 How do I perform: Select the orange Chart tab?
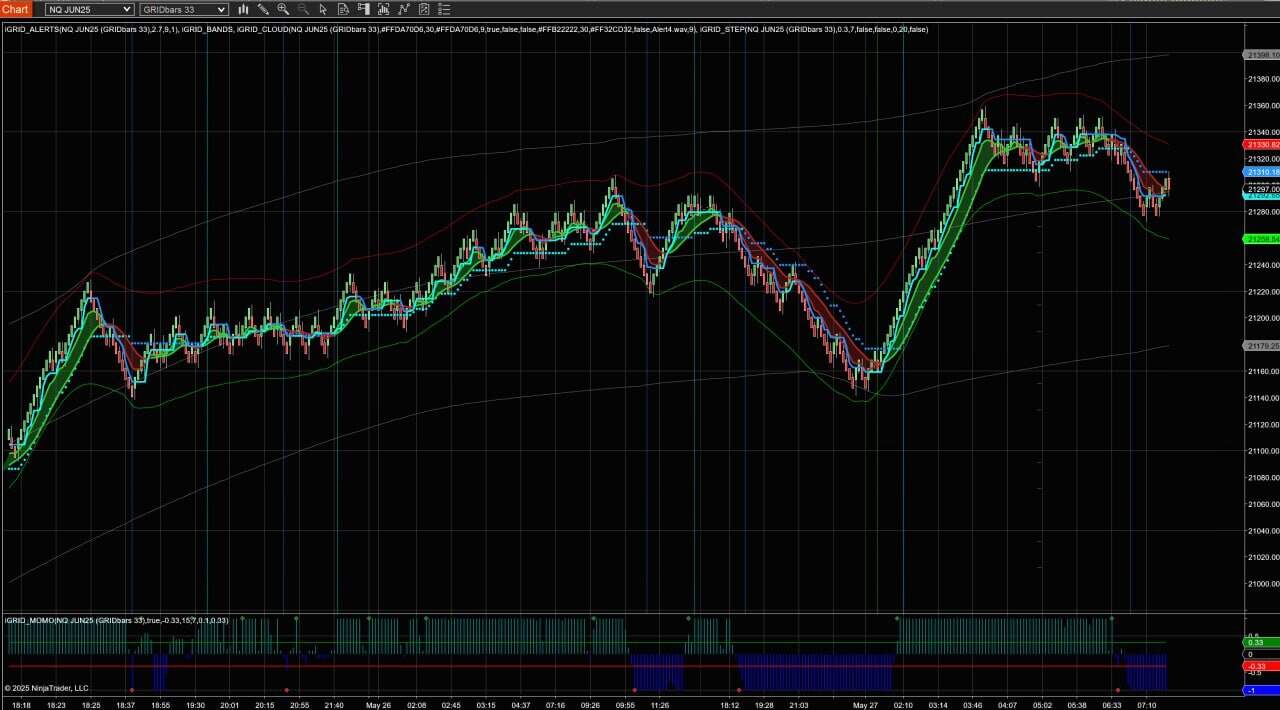tap(16, 9)
